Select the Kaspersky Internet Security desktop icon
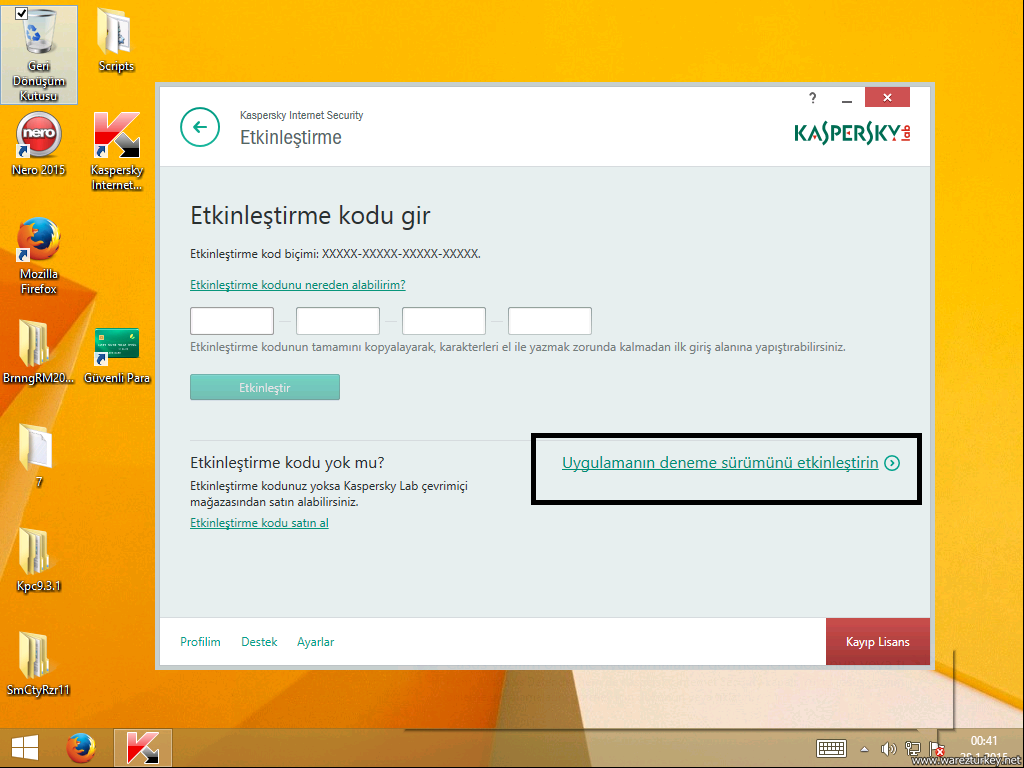The width and height of the screenshot is (1024, 768). (x=117, y=137)
